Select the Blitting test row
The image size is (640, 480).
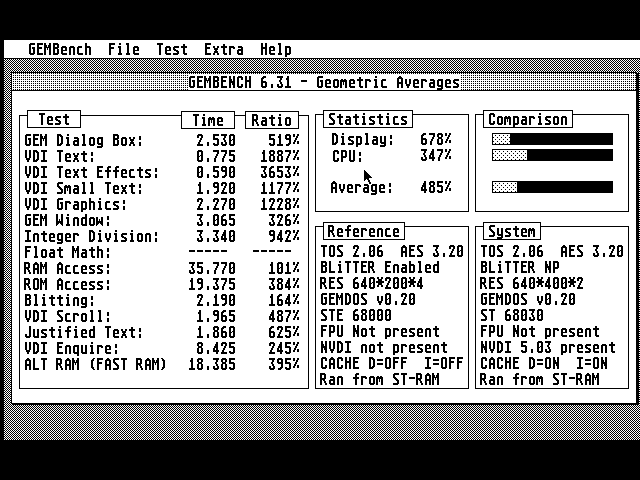162,300
